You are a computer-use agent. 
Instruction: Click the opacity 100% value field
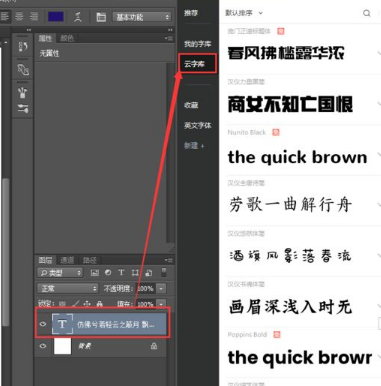tap(145, 288)
